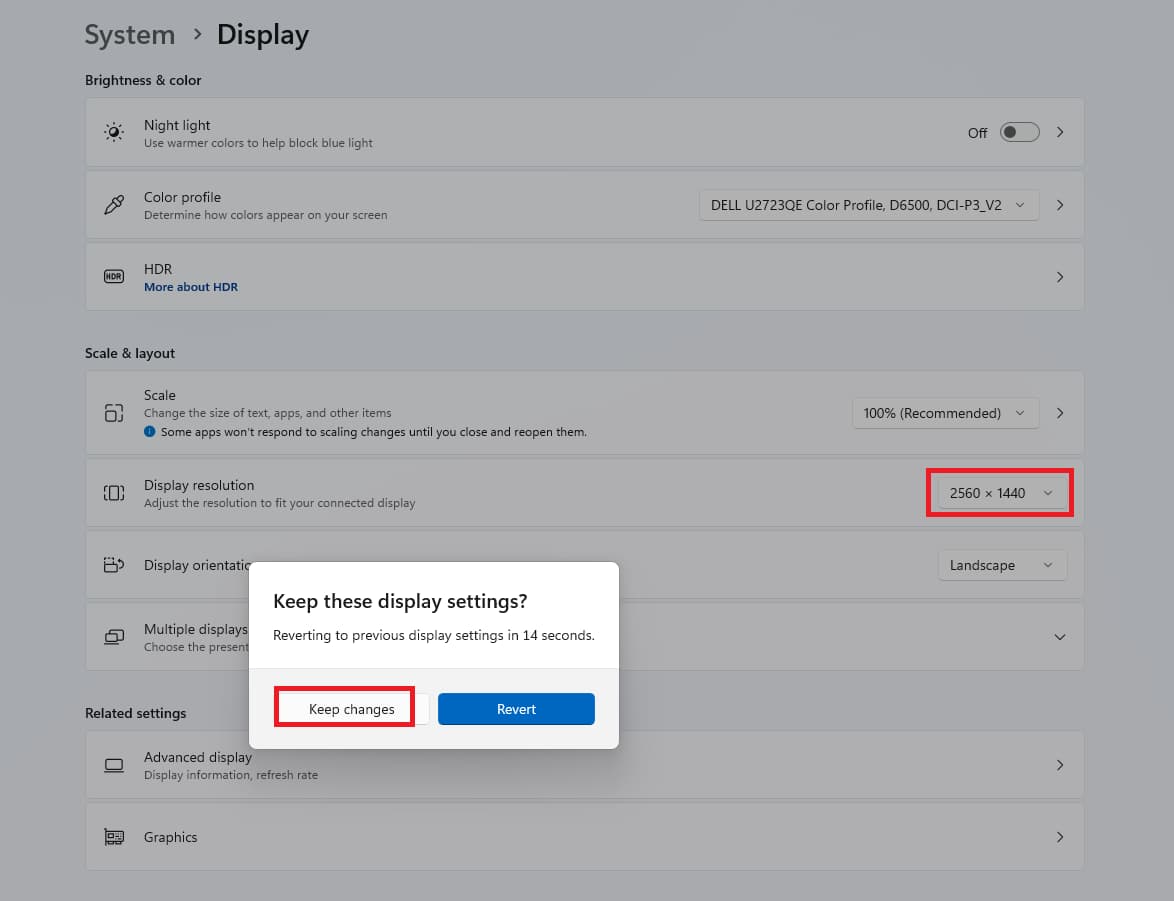Viewport: 1174px width, 901px height.
Task: Click the HDR badge icon
Action: coord(114,276)
